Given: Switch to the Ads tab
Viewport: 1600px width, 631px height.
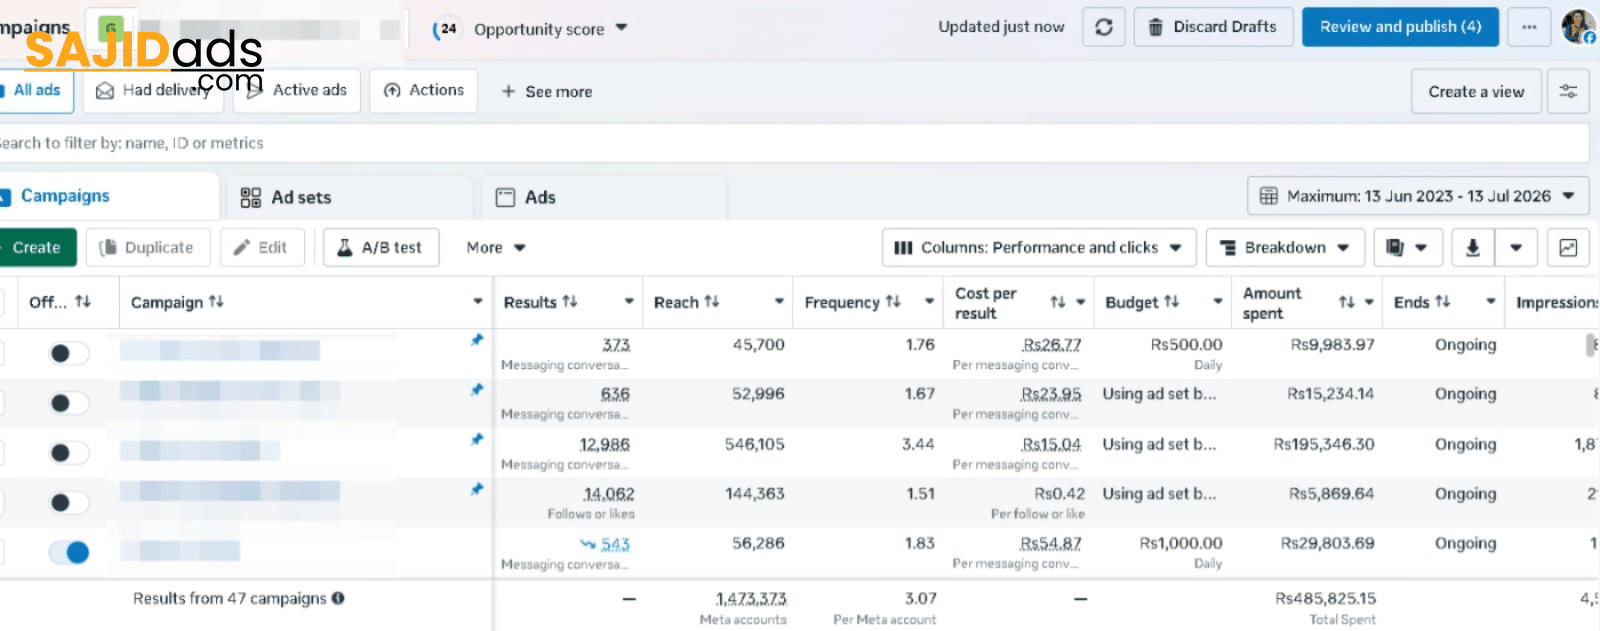Looking at the screenshot, I should coord(604,198).
